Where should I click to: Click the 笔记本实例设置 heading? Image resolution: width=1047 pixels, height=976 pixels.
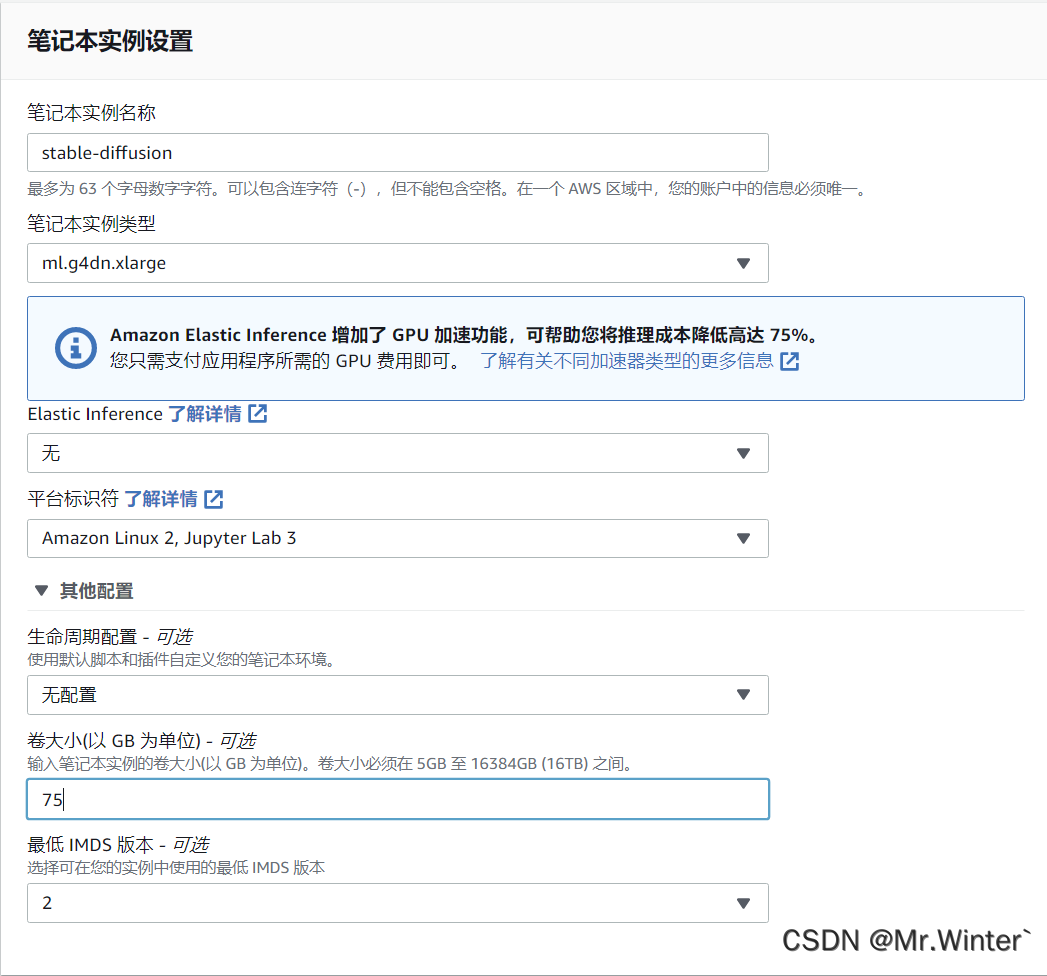[x=110, y=41]
